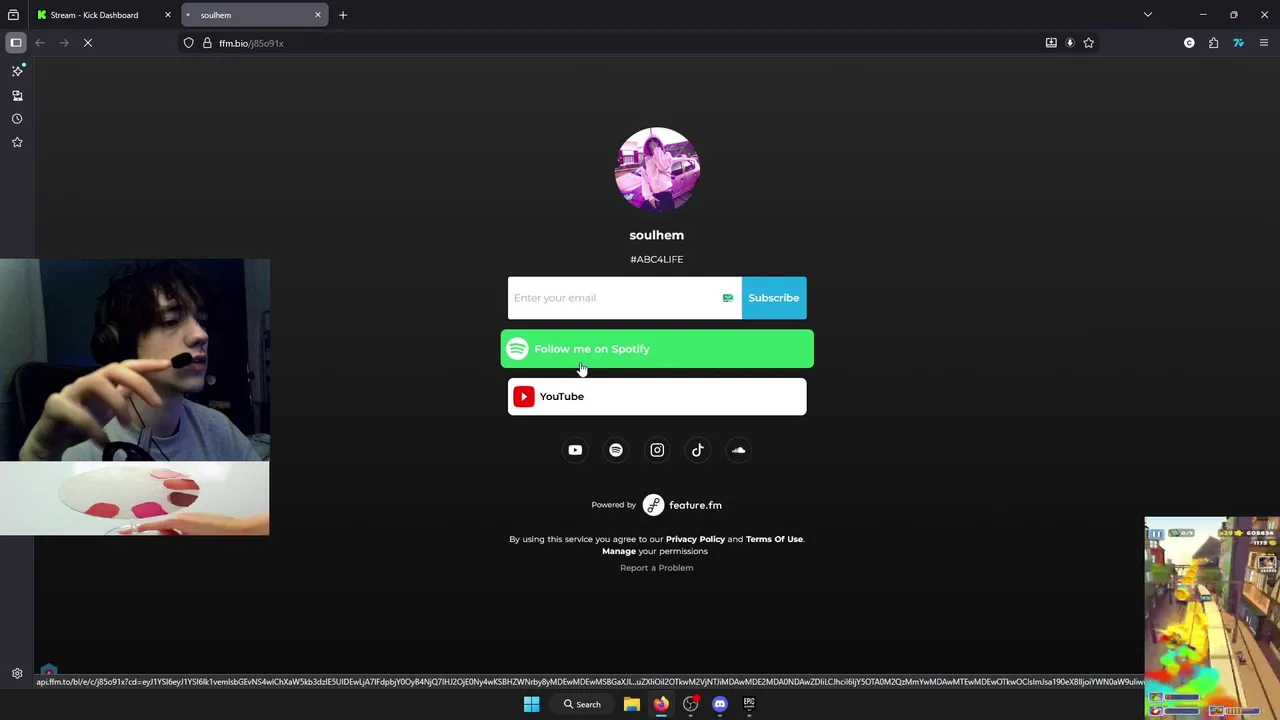Open the Windows Start menu
This screenshot has width=1280, height=720.
532,704
